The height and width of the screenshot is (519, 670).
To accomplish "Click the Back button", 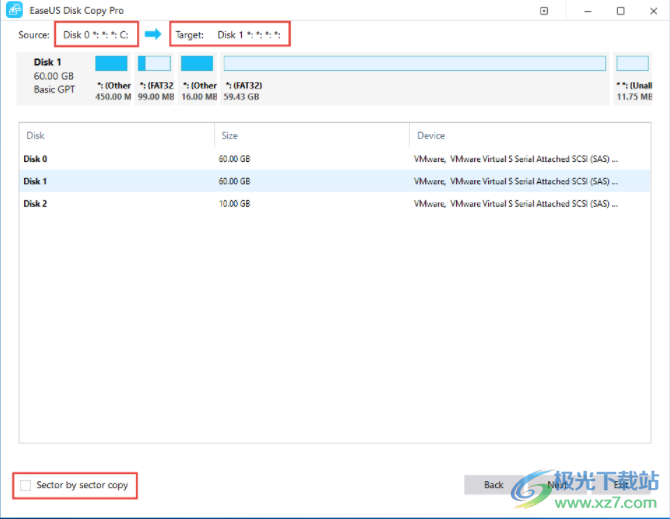I will coord(494,485).
